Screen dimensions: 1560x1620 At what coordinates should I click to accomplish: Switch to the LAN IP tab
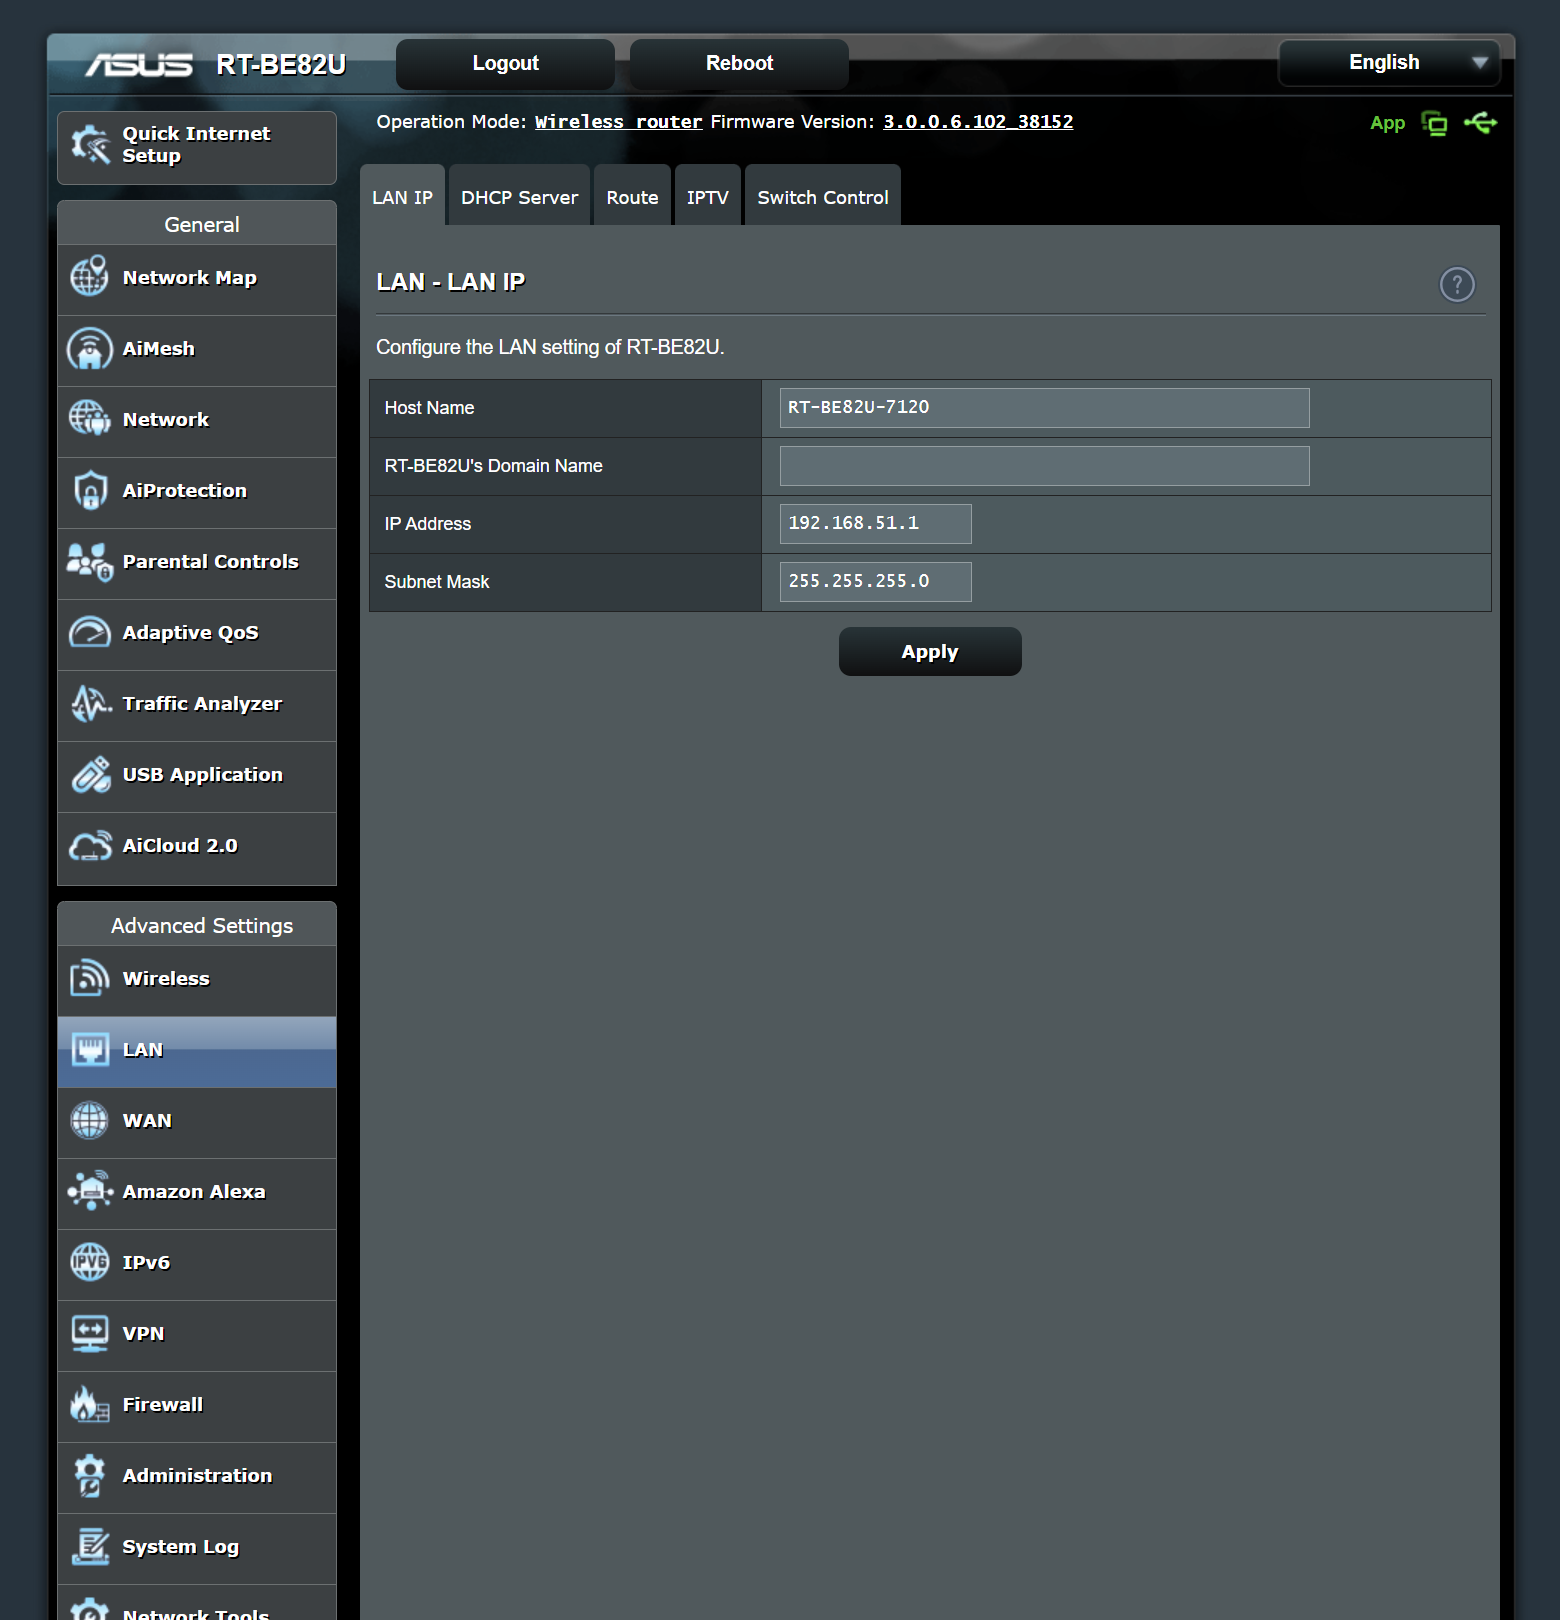[x=402, y=197]
